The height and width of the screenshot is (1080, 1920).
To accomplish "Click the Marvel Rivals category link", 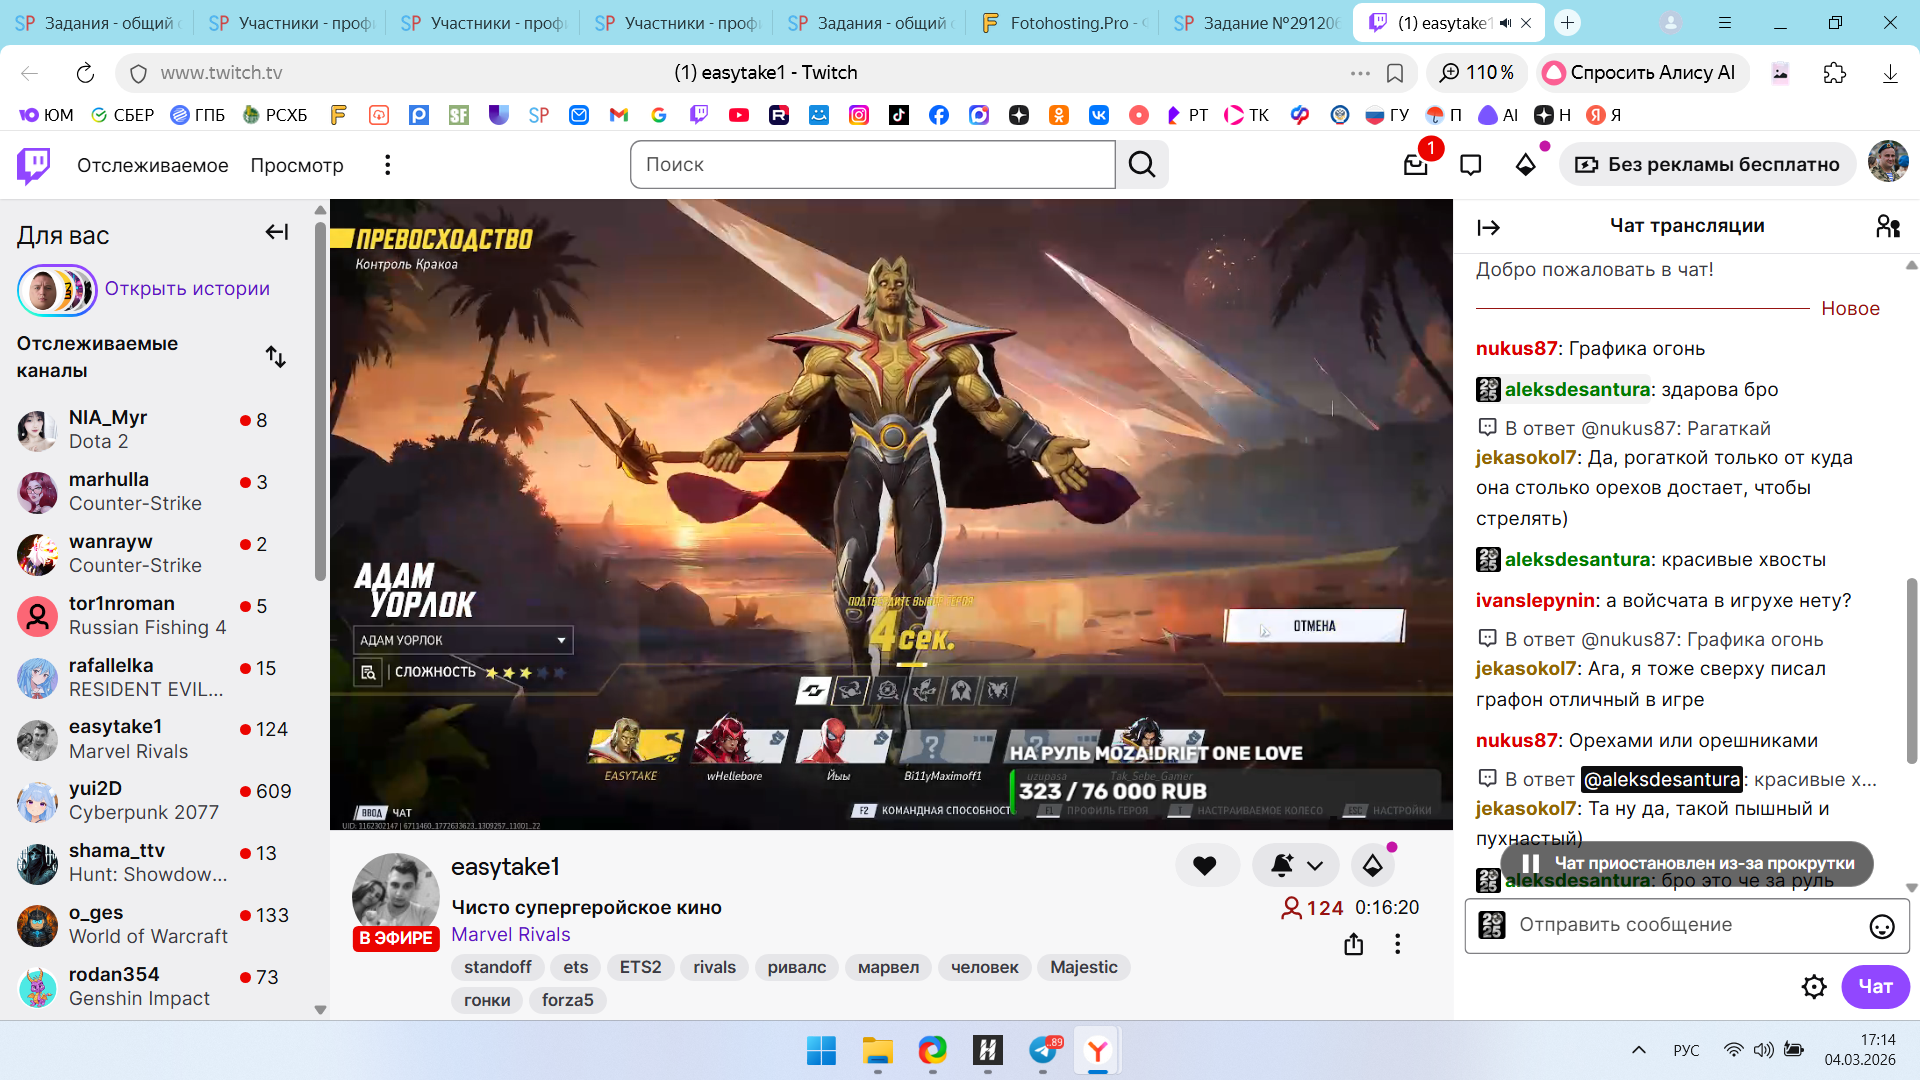I will (510, 934).
